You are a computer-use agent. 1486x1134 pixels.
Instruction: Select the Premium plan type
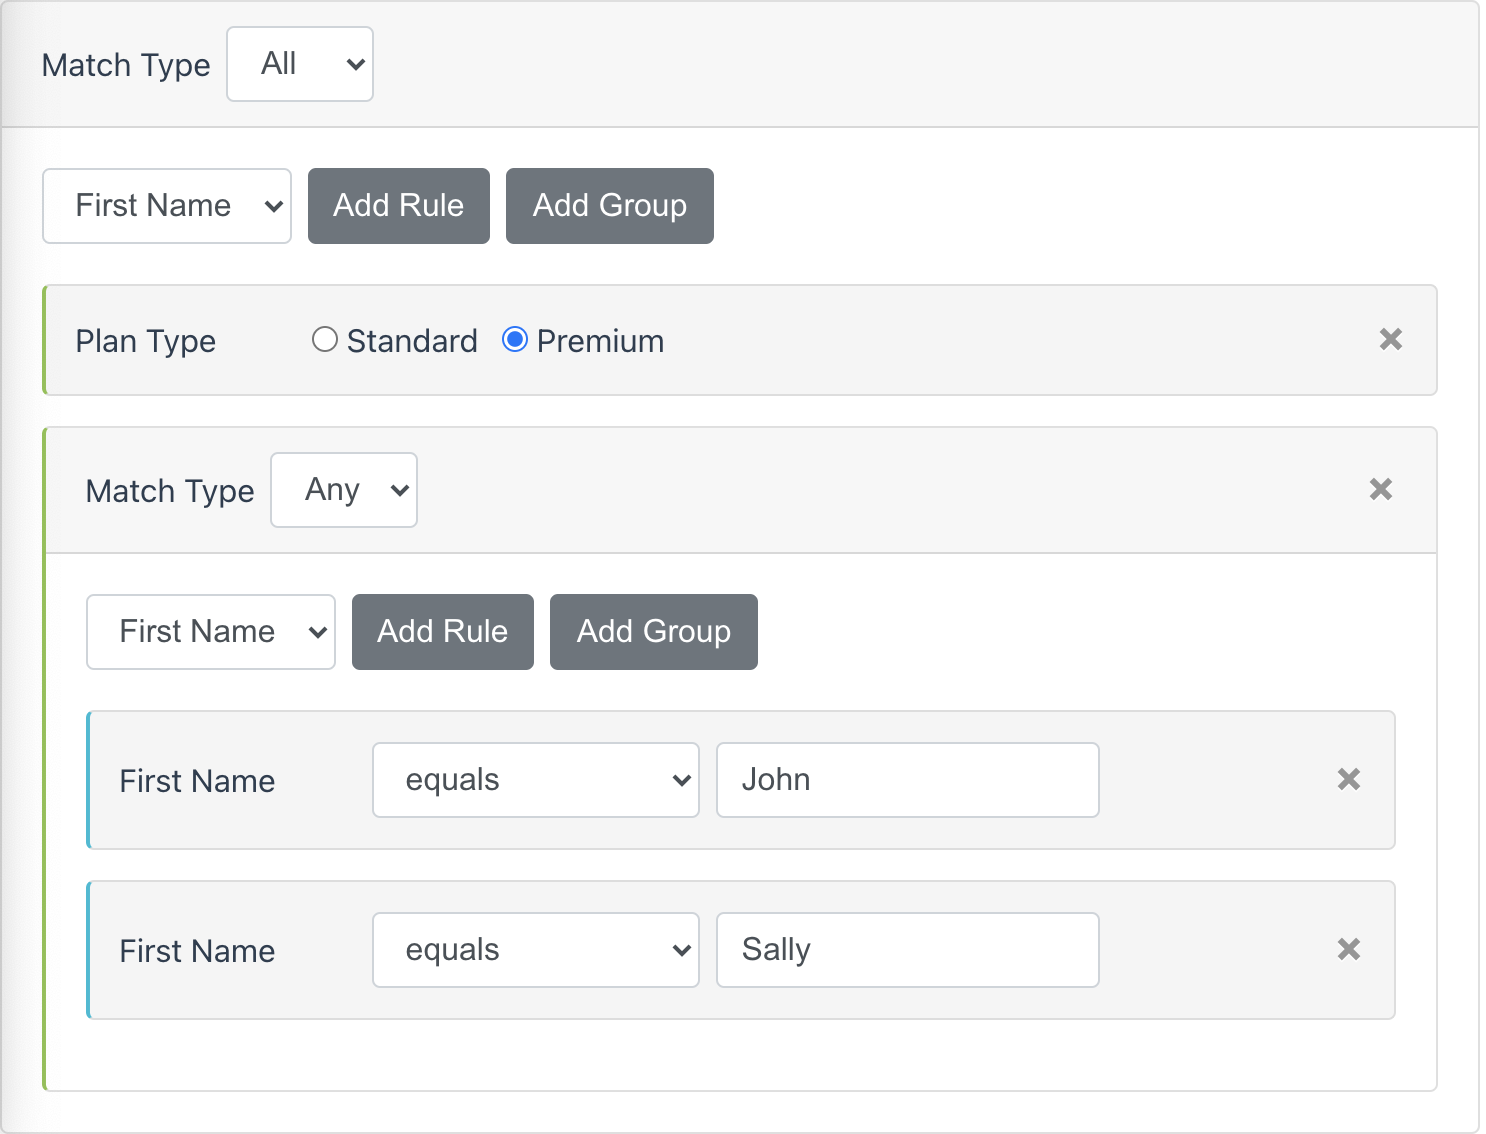[x=515, y=340]
